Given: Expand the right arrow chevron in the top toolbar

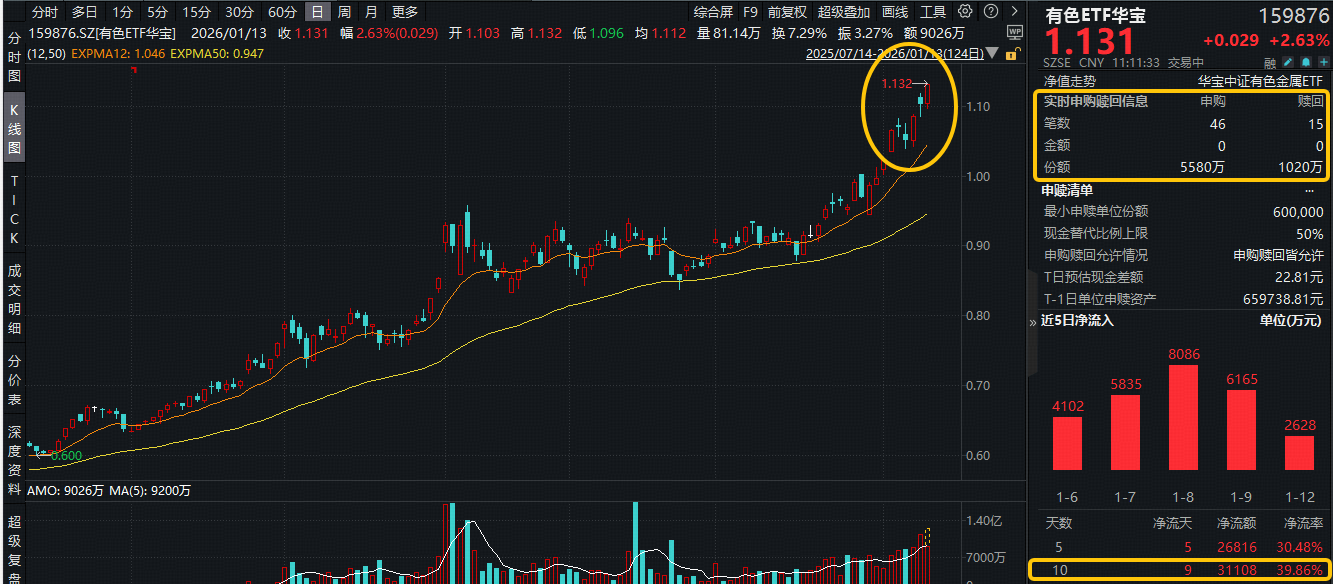Looking at the screenshot, I should coord(1013,11).
